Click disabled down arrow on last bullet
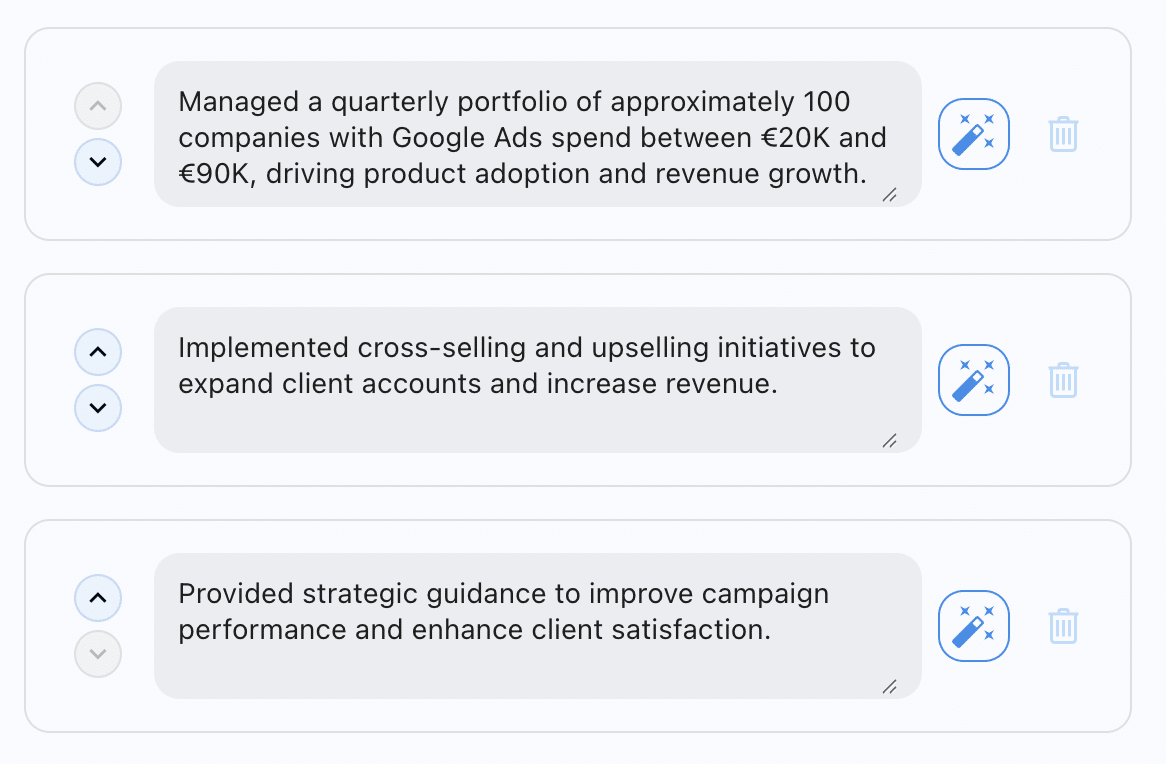The height and width of the screenshot is (764, 1166). [x=98, y=654]
